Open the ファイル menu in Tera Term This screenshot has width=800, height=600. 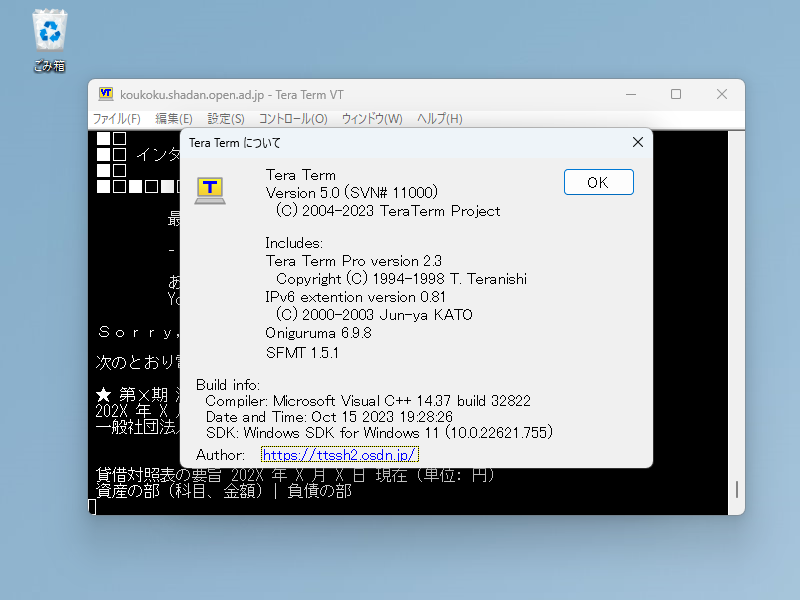click(117, 118)
